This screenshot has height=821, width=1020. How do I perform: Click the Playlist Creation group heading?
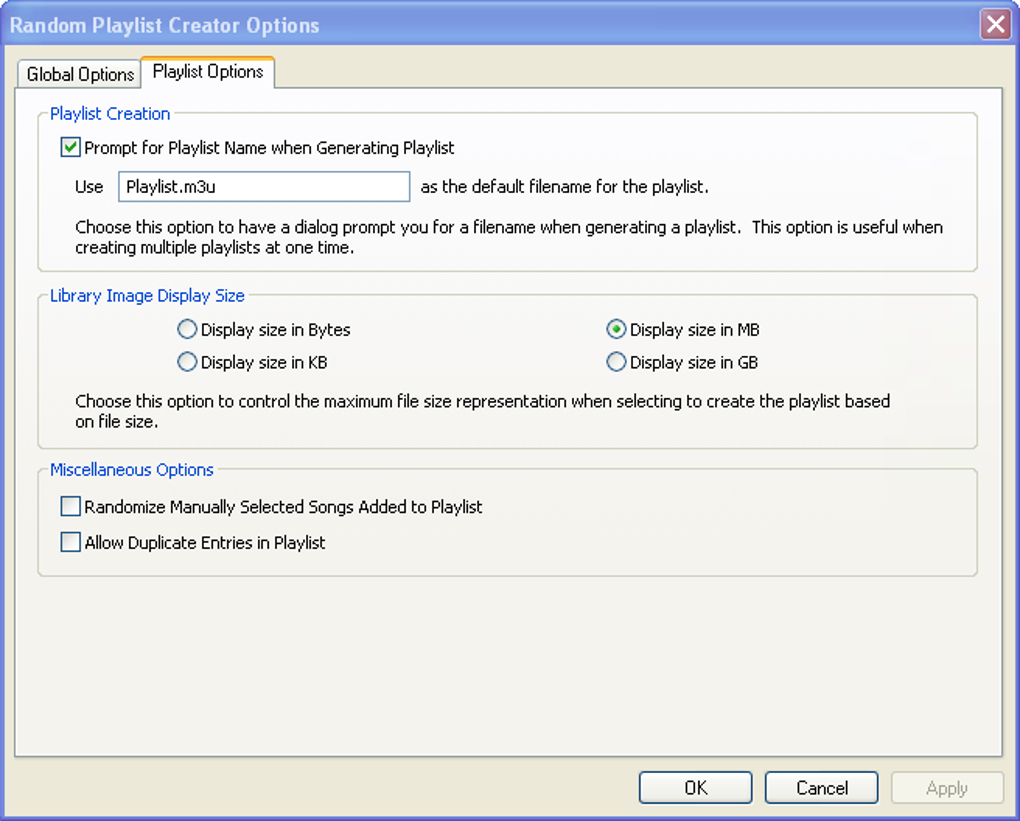pos(110,114)
